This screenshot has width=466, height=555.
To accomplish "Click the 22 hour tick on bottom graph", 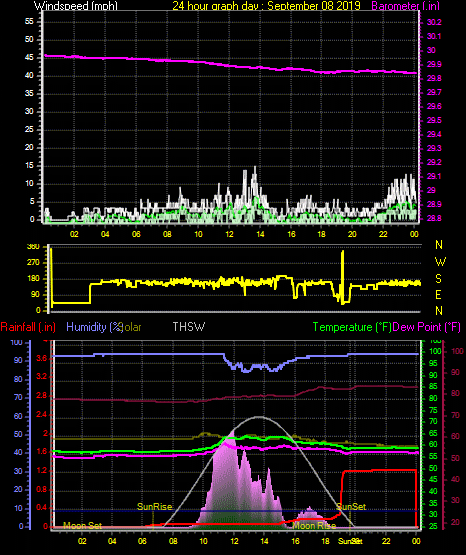I will click(386, 541).
